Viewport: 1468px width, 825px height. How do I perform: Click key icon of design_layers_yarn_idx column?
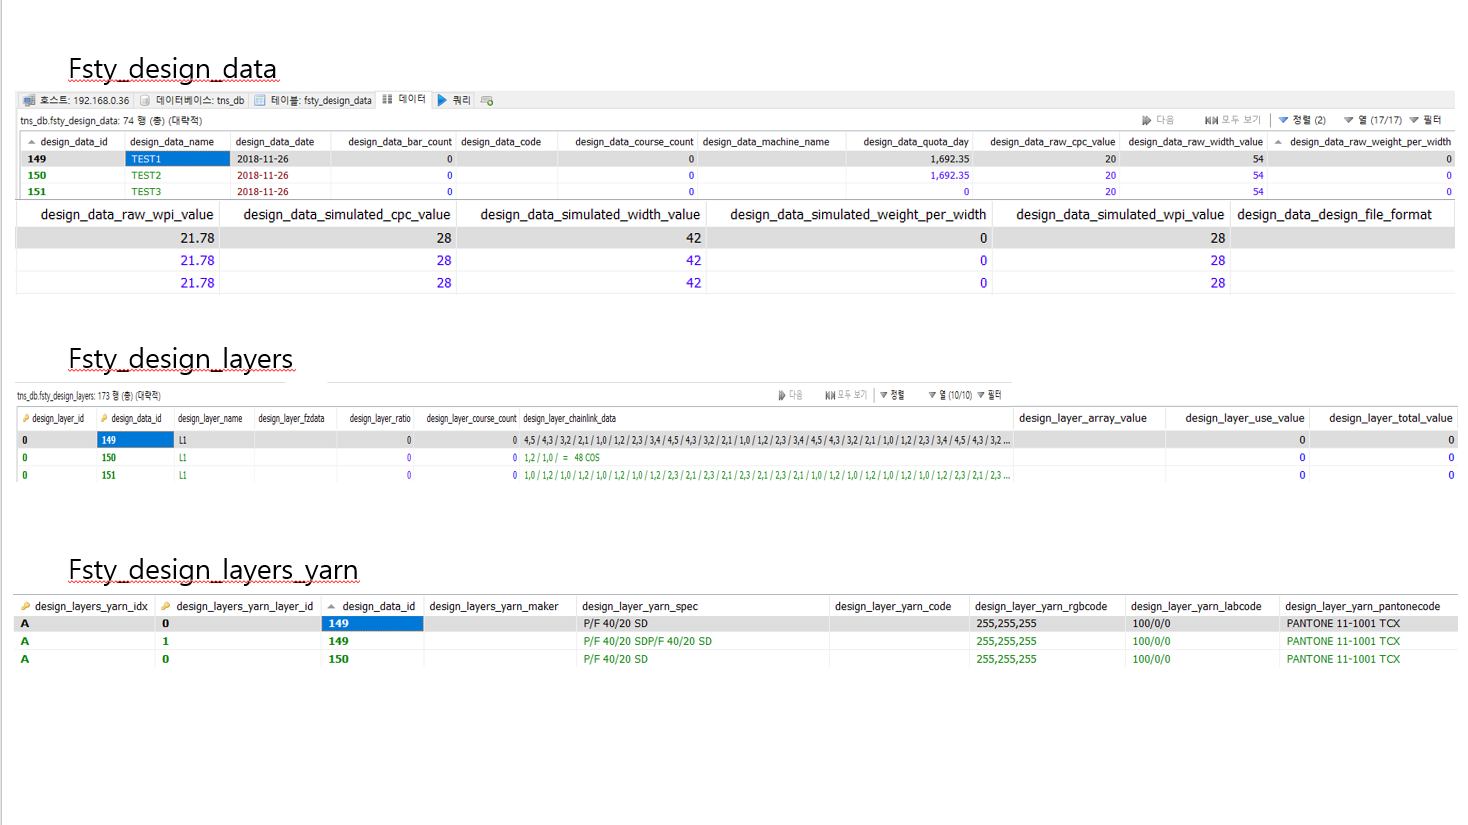click(x=25, y=606)
